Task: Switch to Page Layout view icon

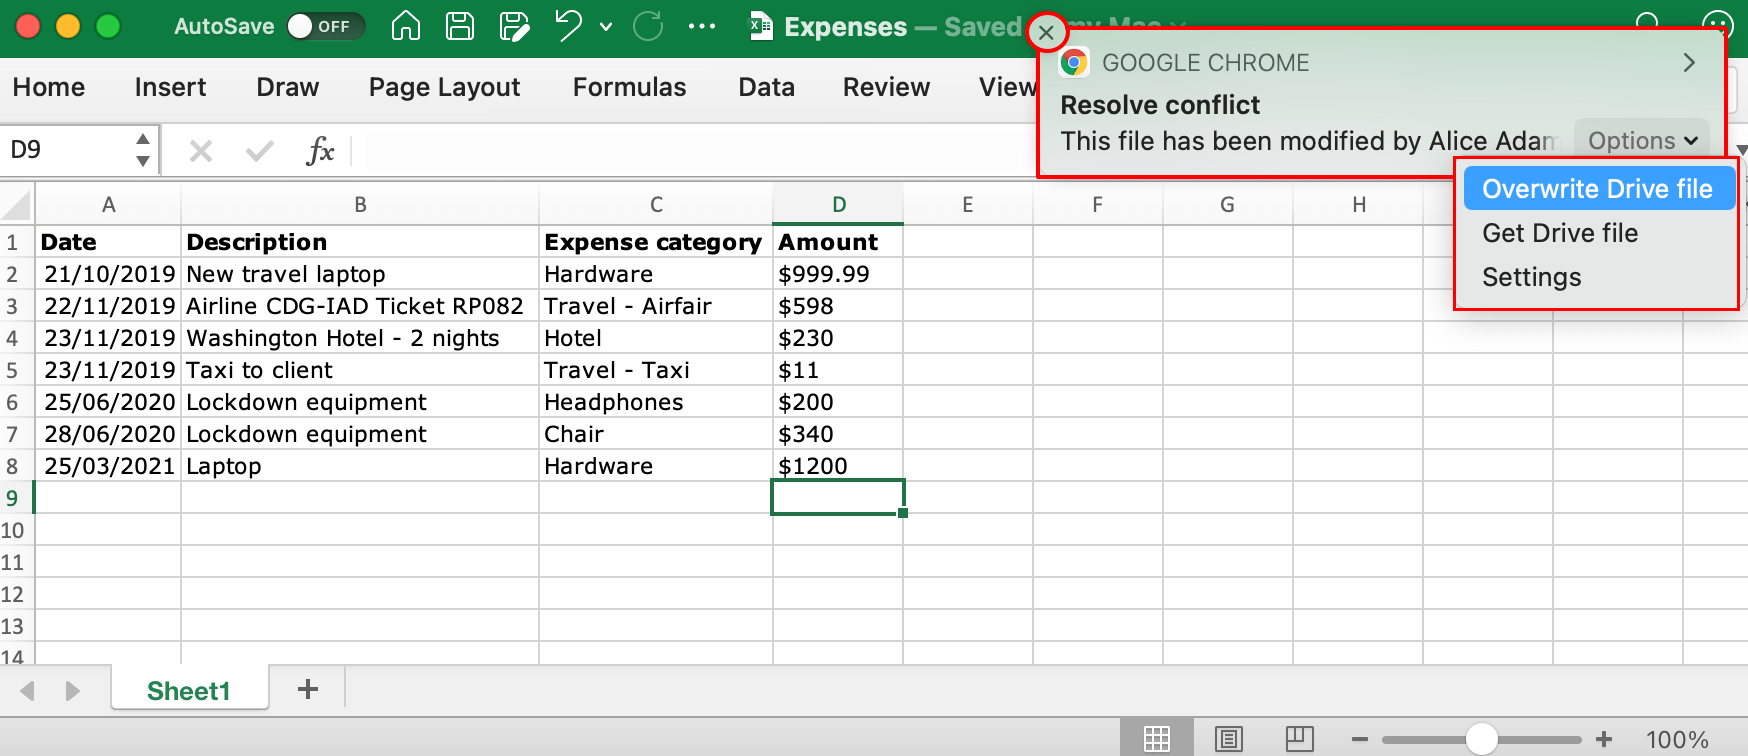Action: coord(1229,739)
